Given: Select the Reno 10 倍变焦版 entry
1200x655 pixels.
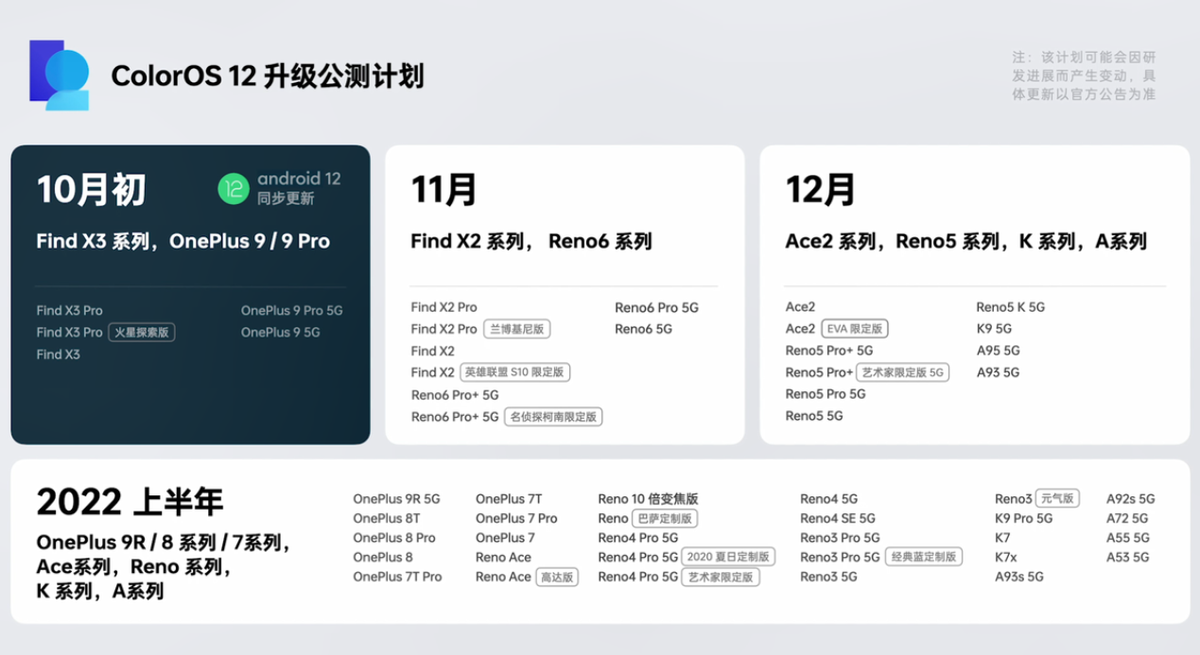Looking at the screenshot, I should tap(648, 499).
